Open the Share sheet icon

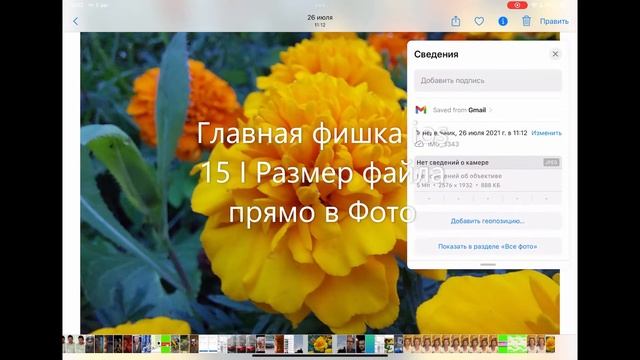pos(456,21)
